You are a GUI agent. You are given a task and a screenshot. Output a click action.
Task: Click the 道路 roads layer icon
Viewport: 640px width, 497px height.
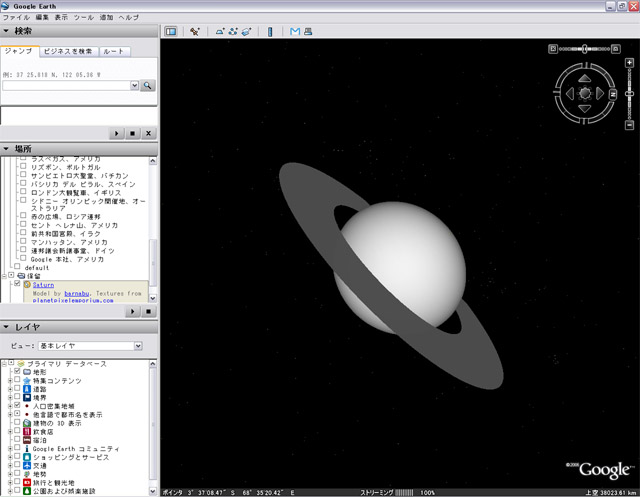click(27, 389)
